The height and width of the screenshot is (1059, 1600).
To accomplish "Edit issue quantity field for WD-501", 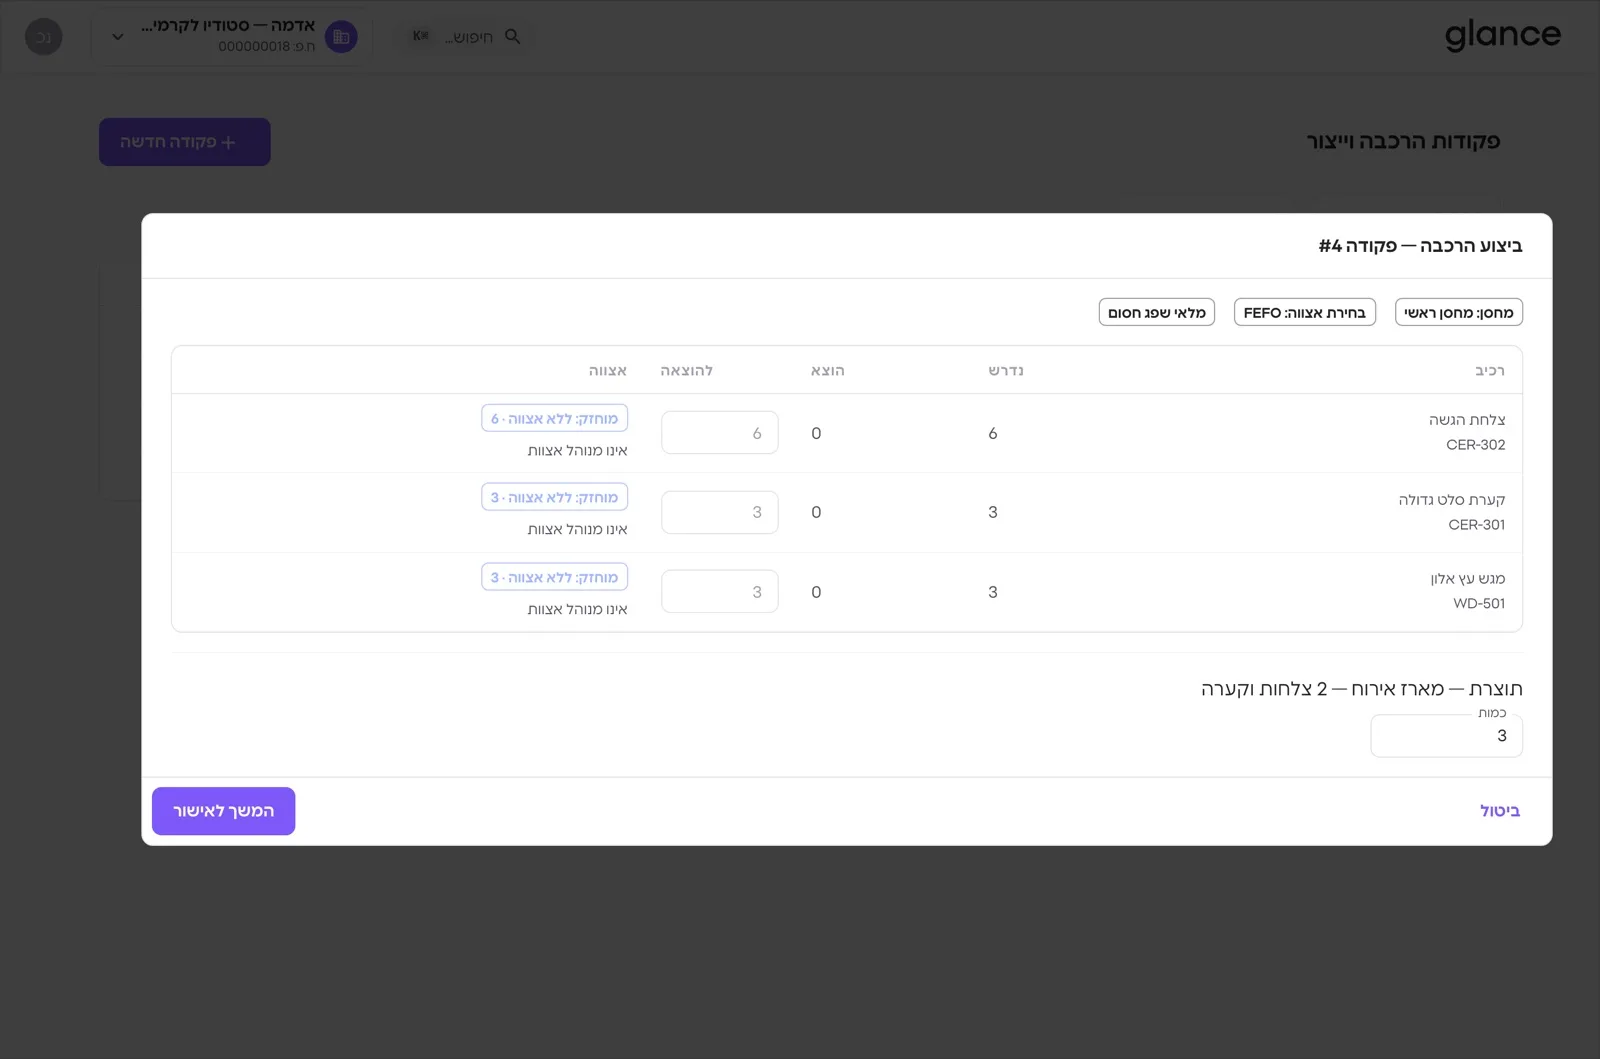I will click(720, 592).
